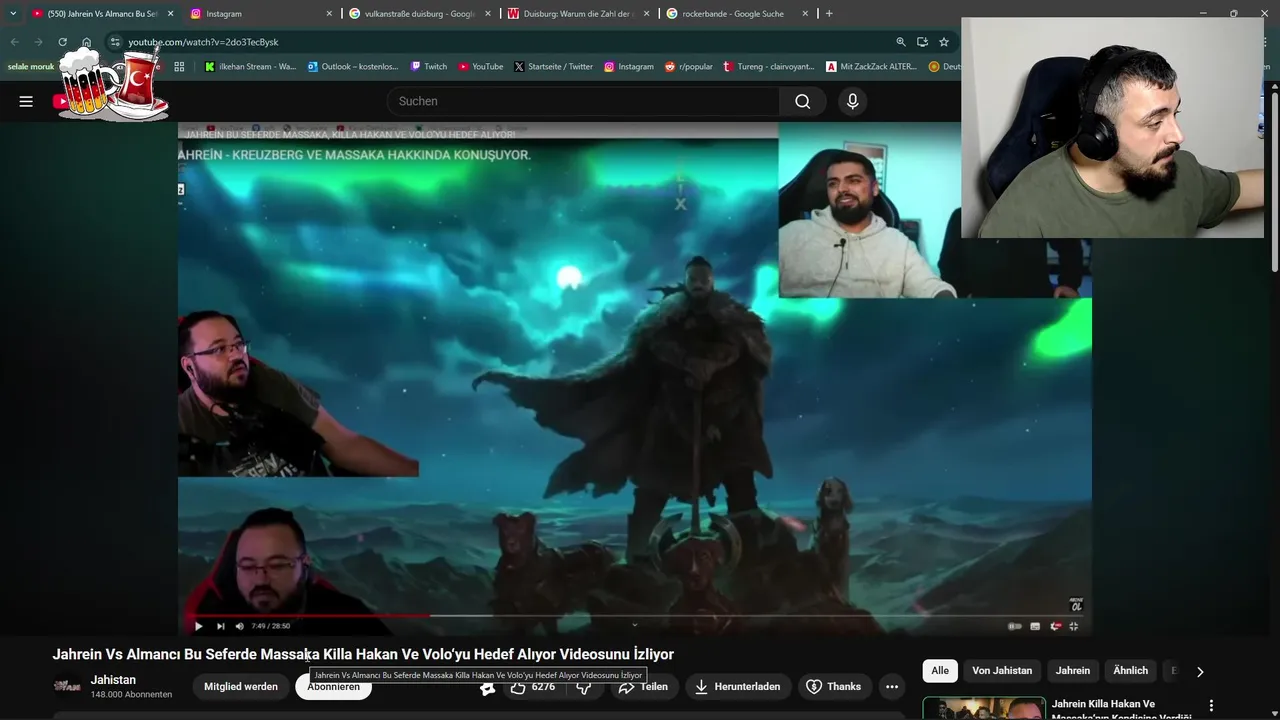View site information icon in address bar

[x=115, y=42]
